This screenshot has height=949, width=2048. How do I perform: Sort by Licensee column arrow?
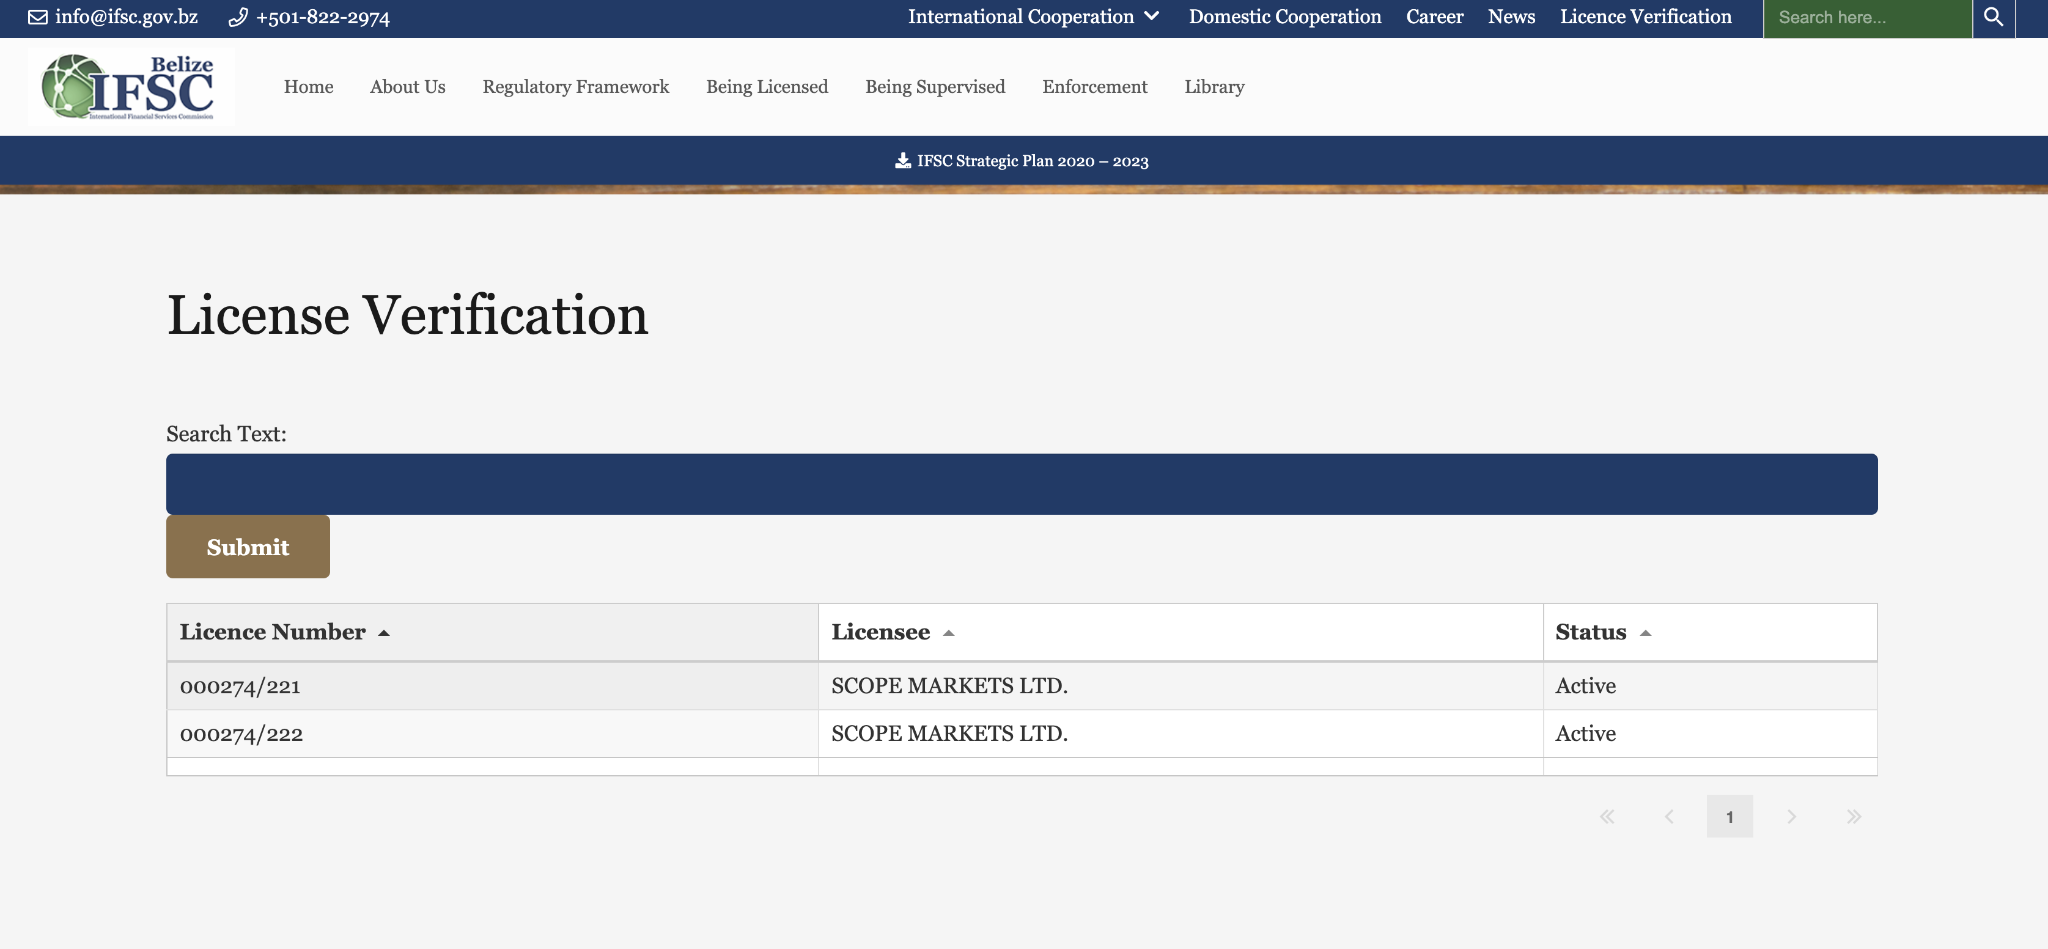(949, 633)
